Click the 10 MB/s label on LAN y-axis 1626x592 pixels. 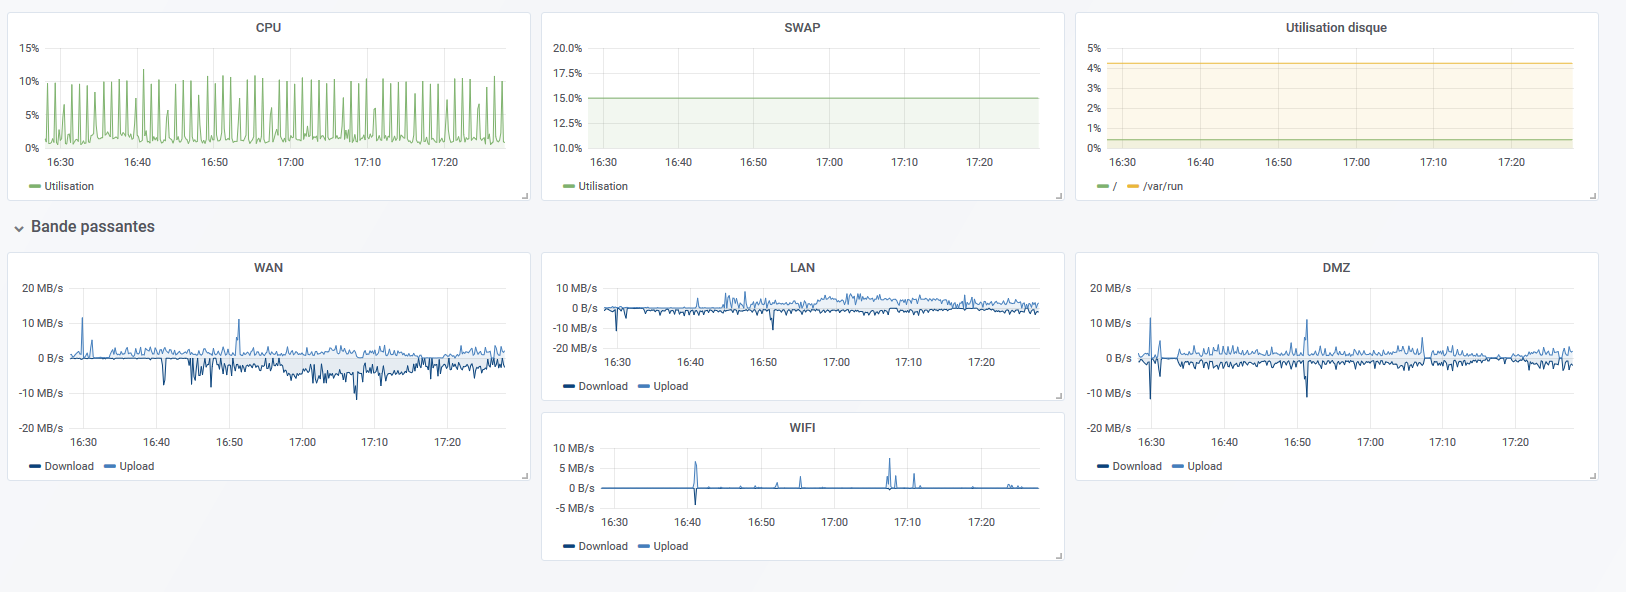point(577,288)
